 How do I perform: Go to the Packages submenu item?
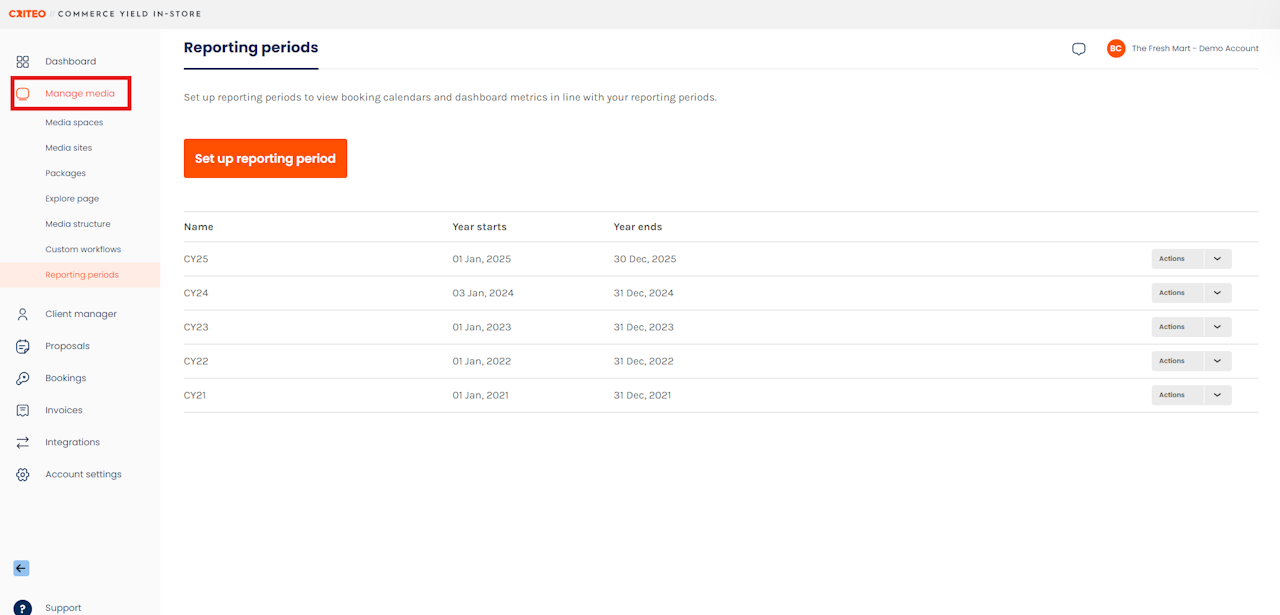coord(65,174)
